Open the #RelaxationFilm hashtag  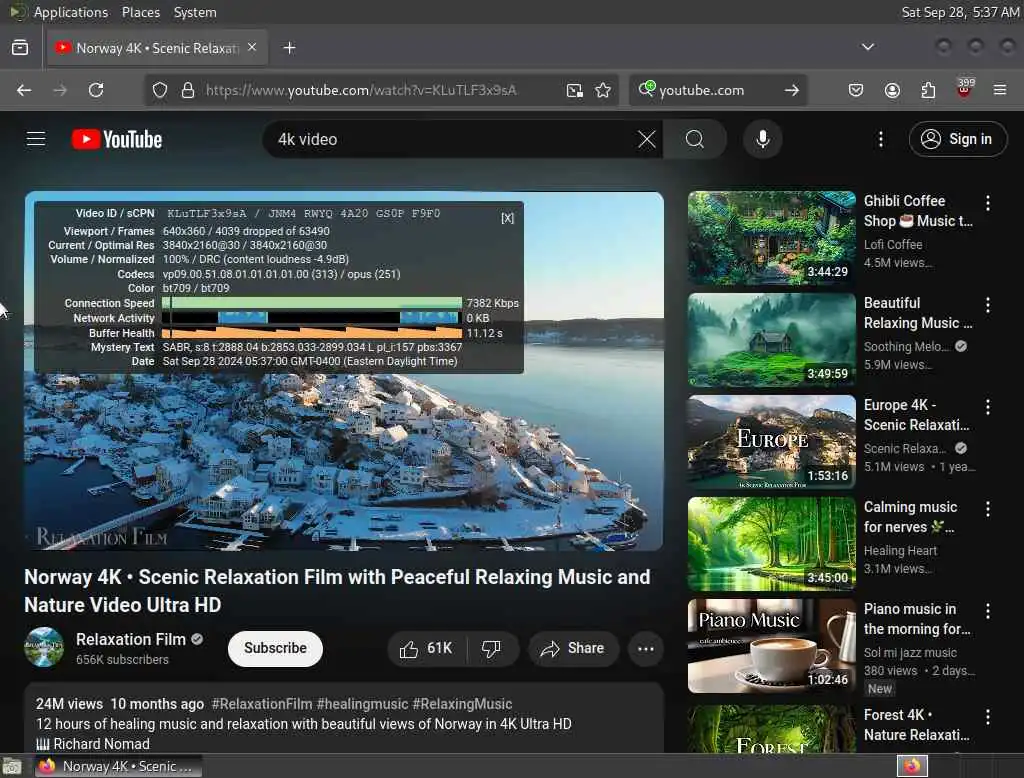click(x=262, y=704)
